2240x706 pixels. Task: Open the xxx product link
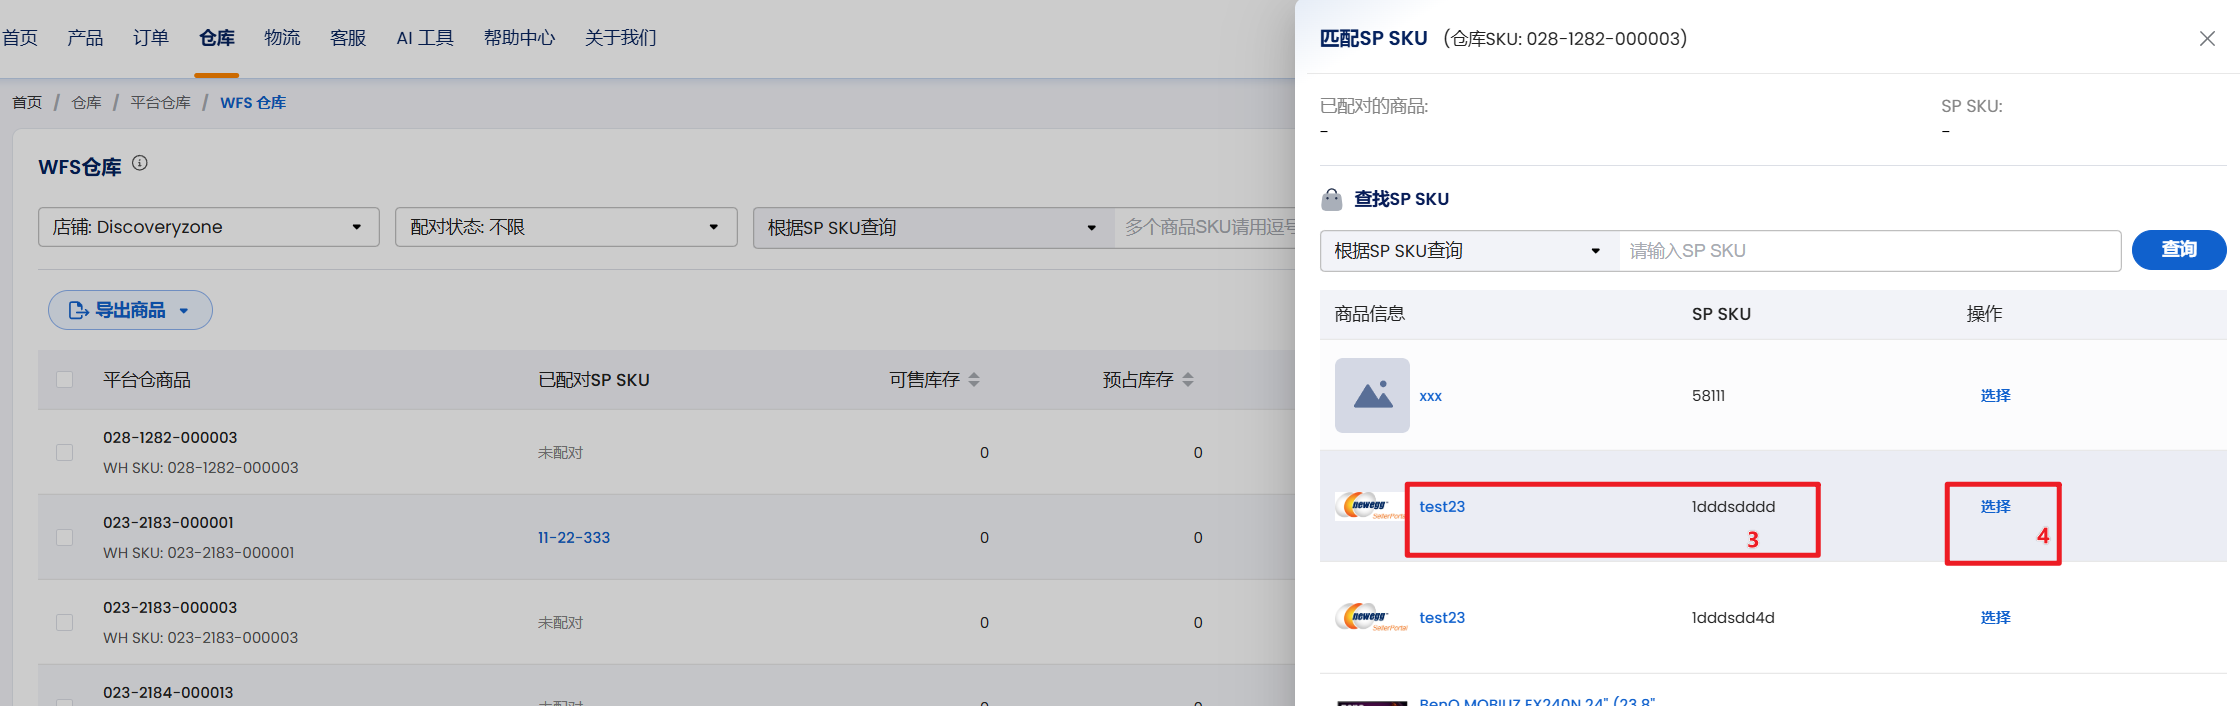[1431, 396]
